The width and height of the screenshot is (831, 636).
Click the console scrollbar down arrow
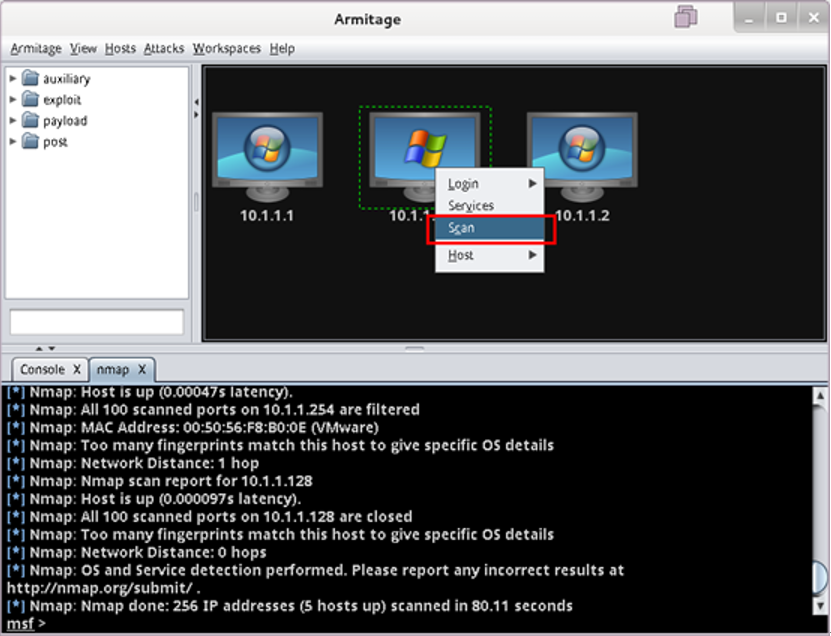820,606
